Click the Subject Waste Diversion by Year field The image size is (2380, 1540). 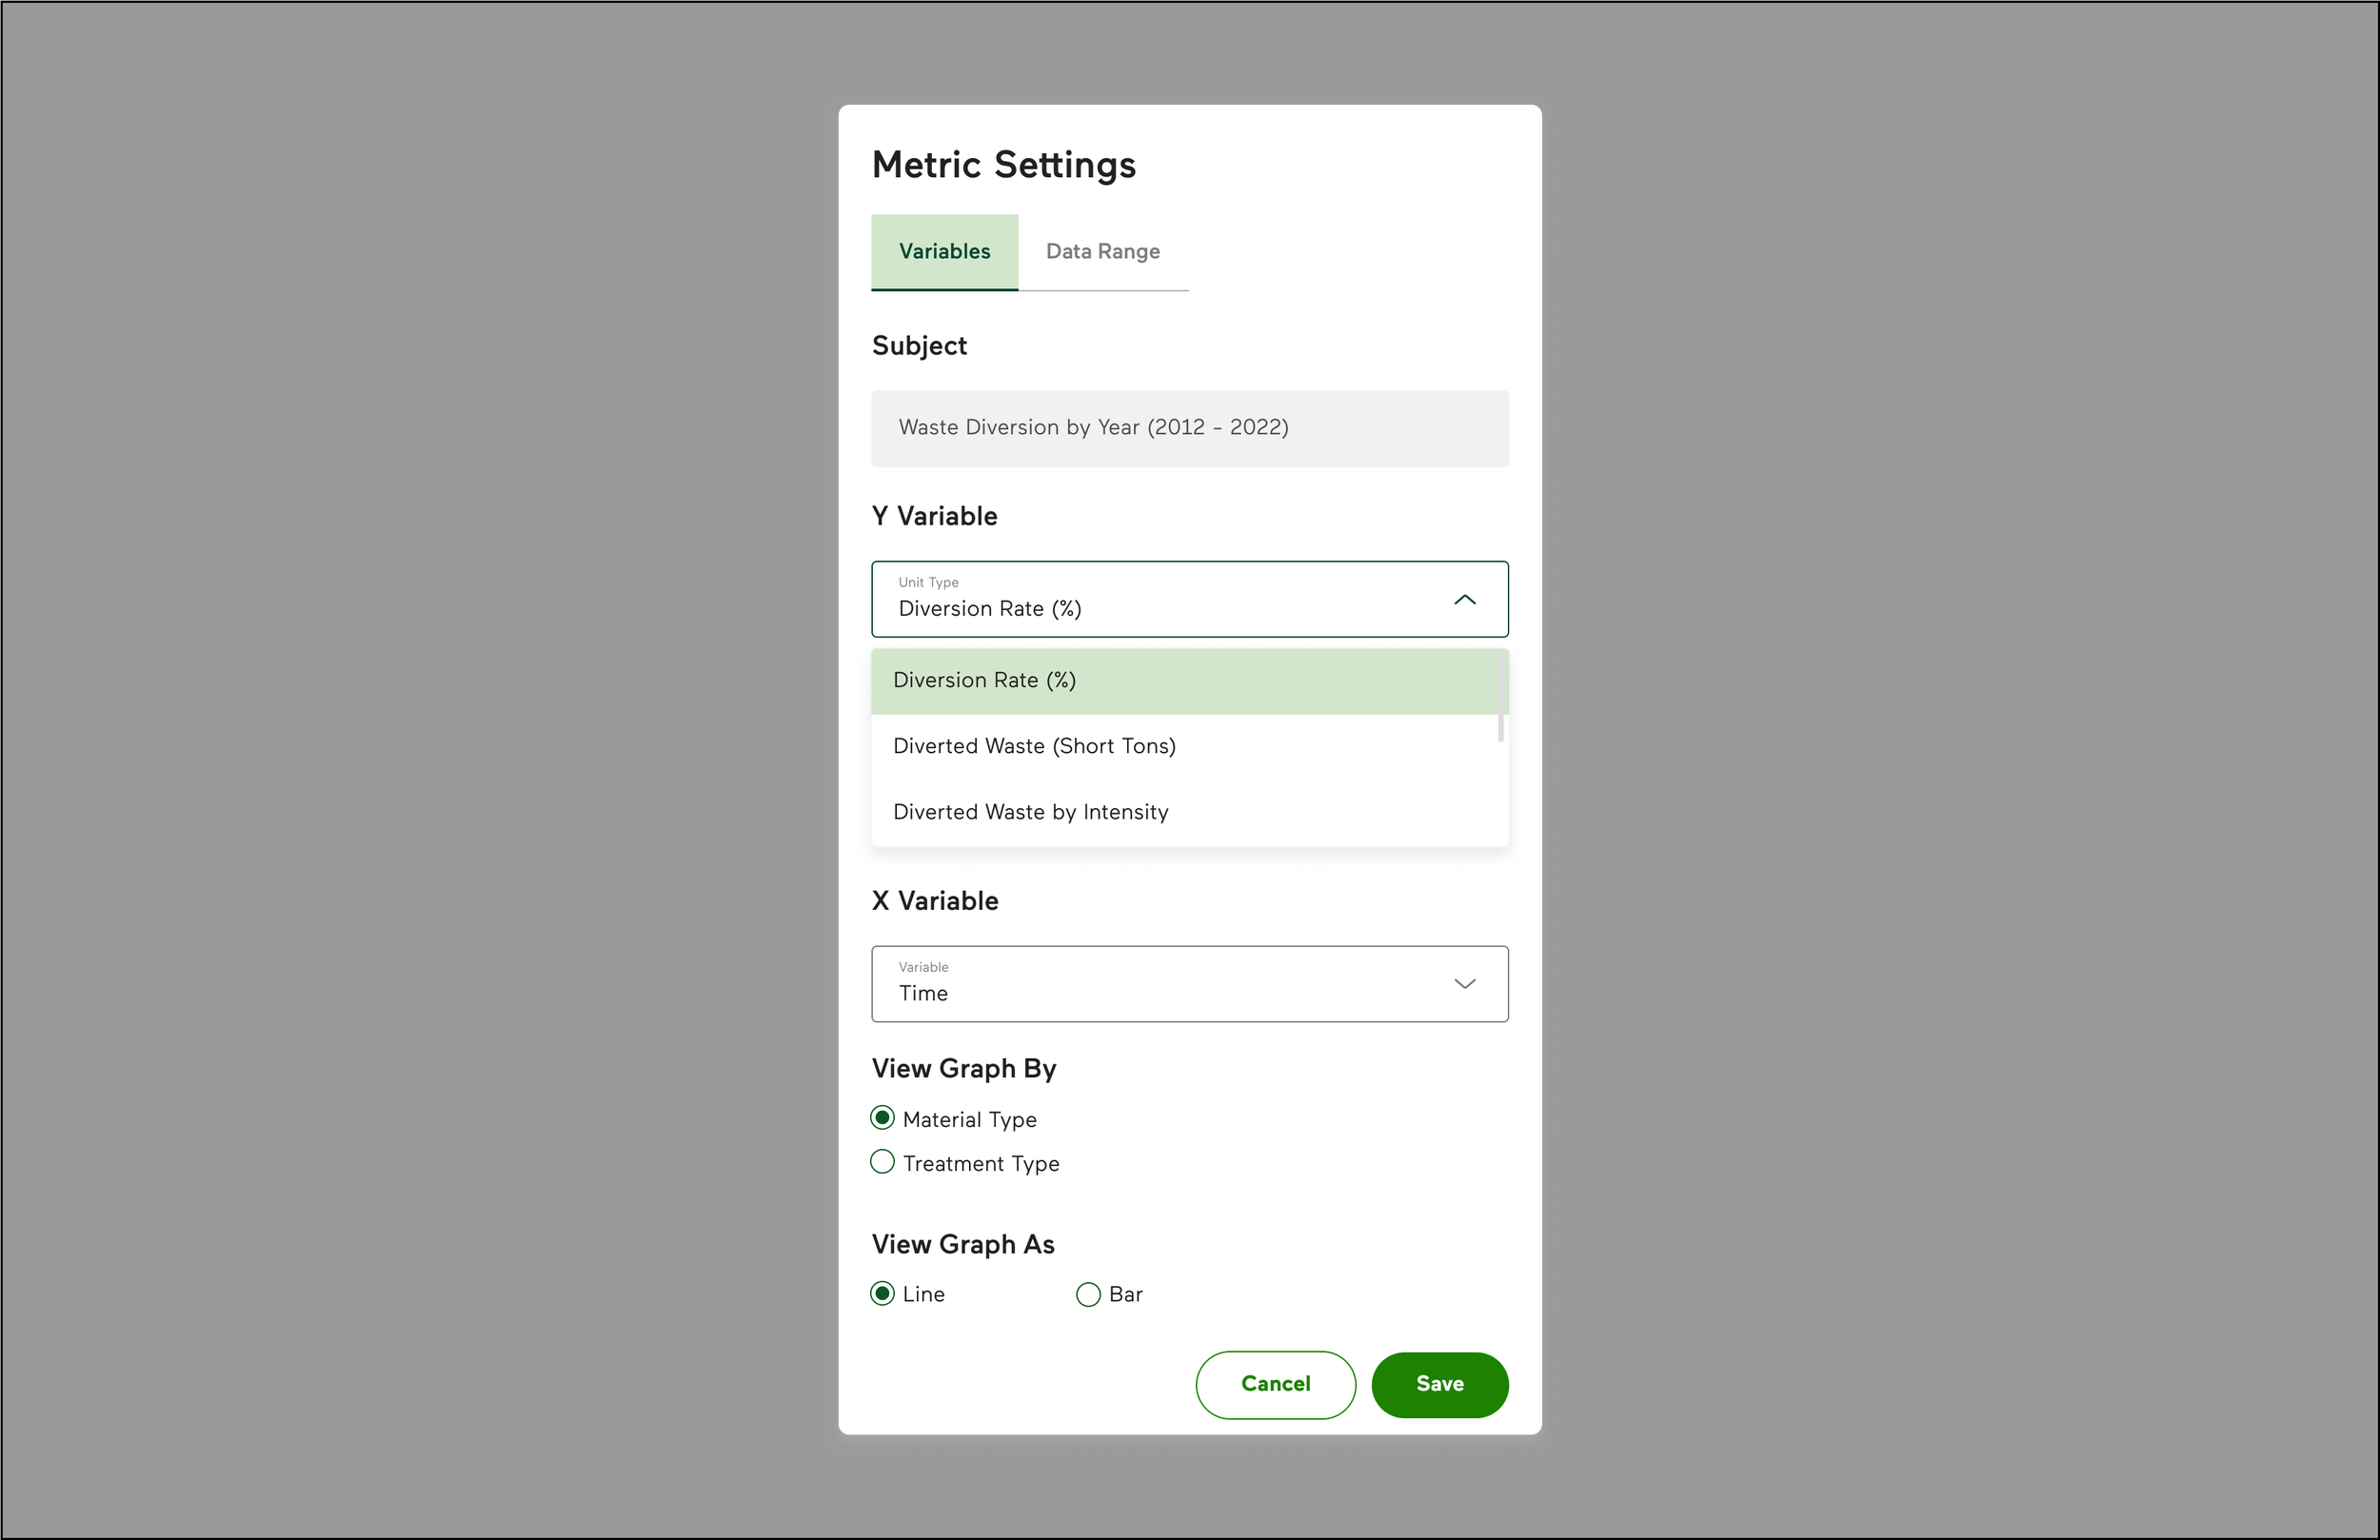1188,428
